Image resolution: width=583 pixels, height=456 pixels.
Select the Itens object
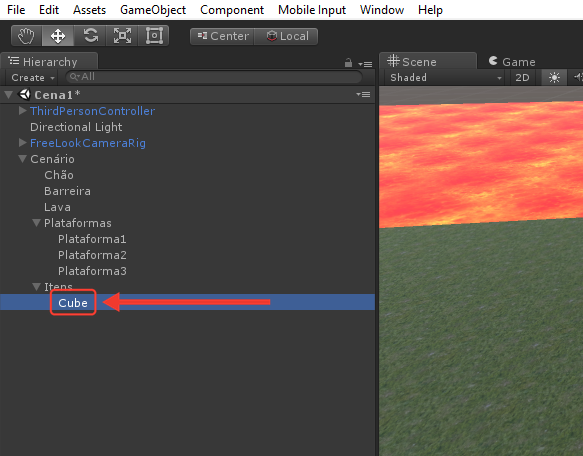click(58, 287)
